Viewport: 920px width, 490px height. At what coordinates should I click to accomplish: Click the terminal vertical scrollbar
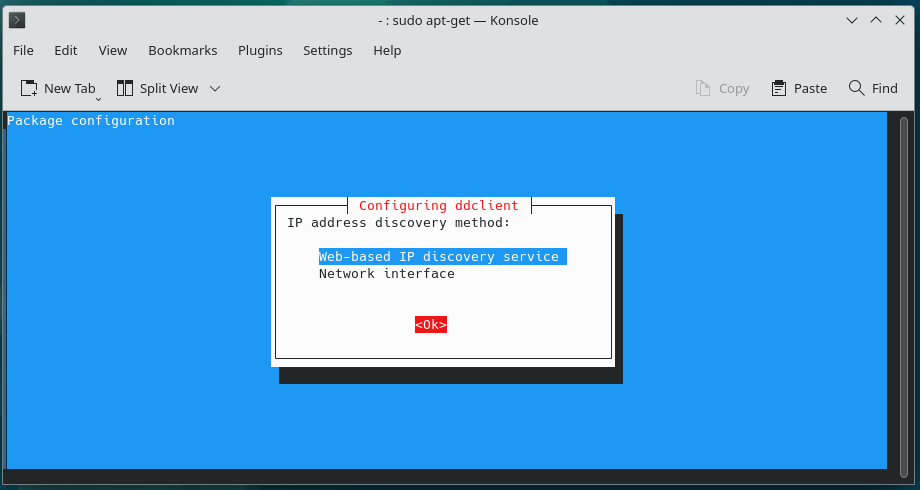point(904,296)
